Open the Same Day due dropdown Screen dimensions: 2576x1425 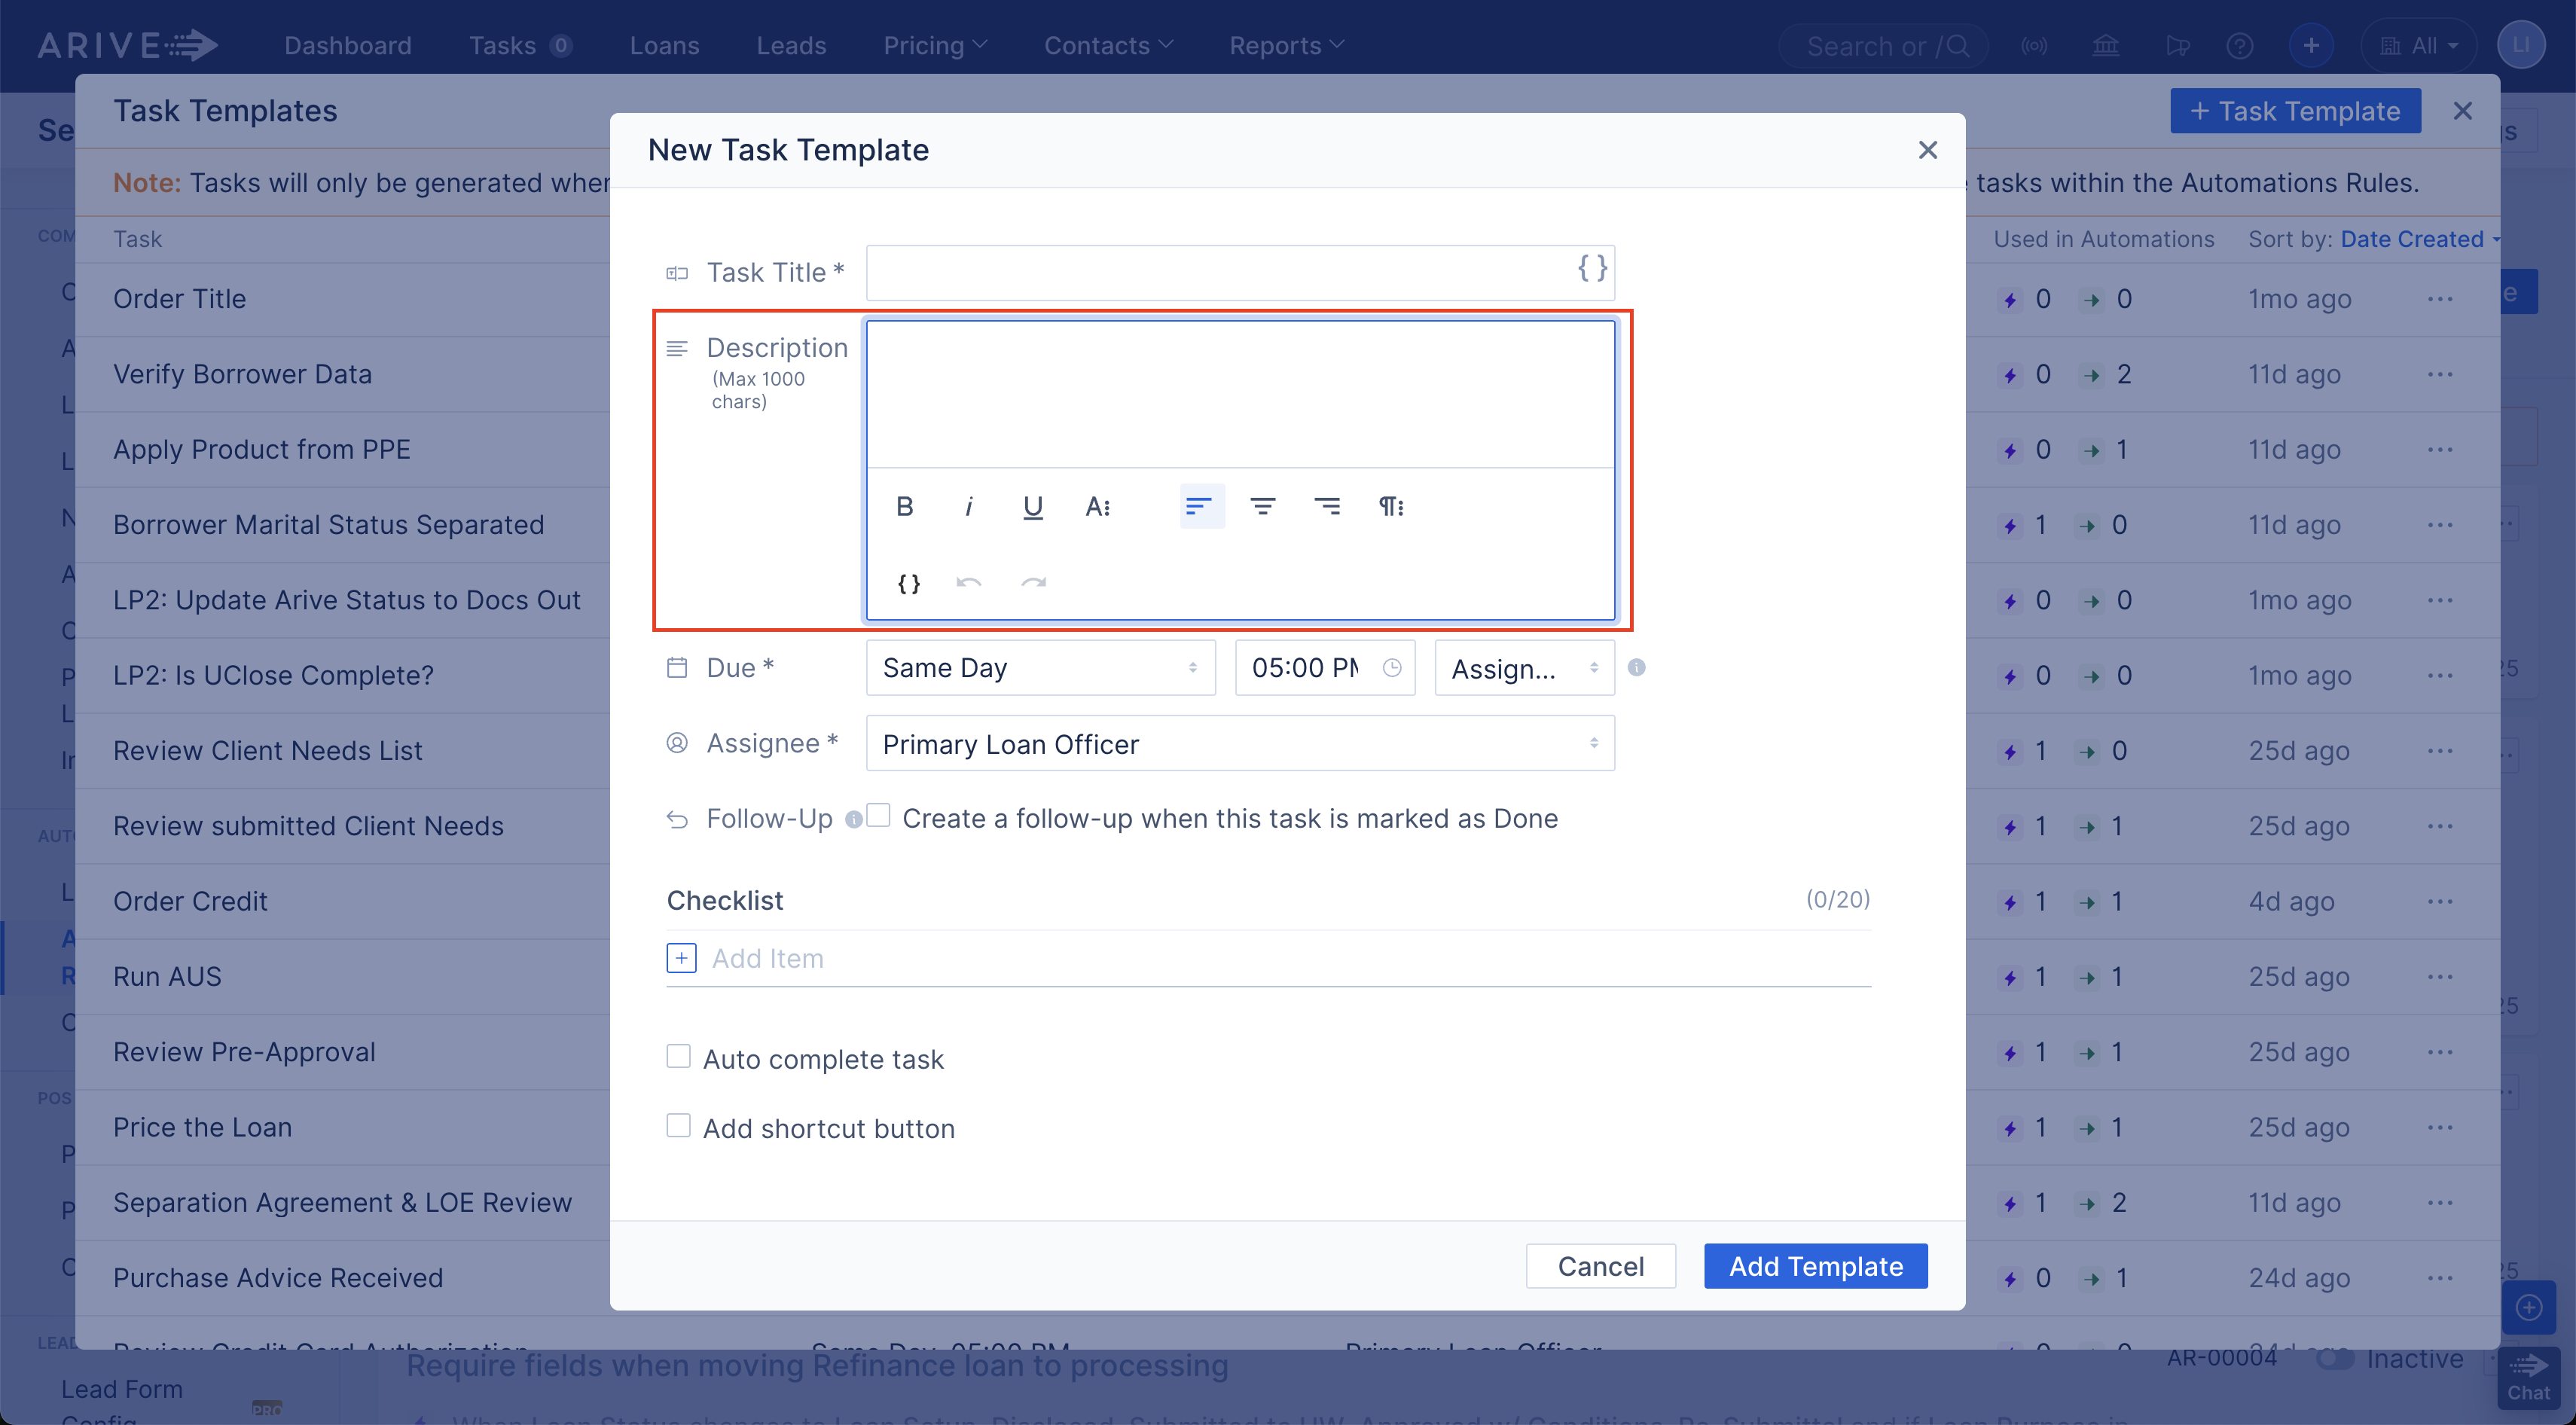tap(1040, 667)
